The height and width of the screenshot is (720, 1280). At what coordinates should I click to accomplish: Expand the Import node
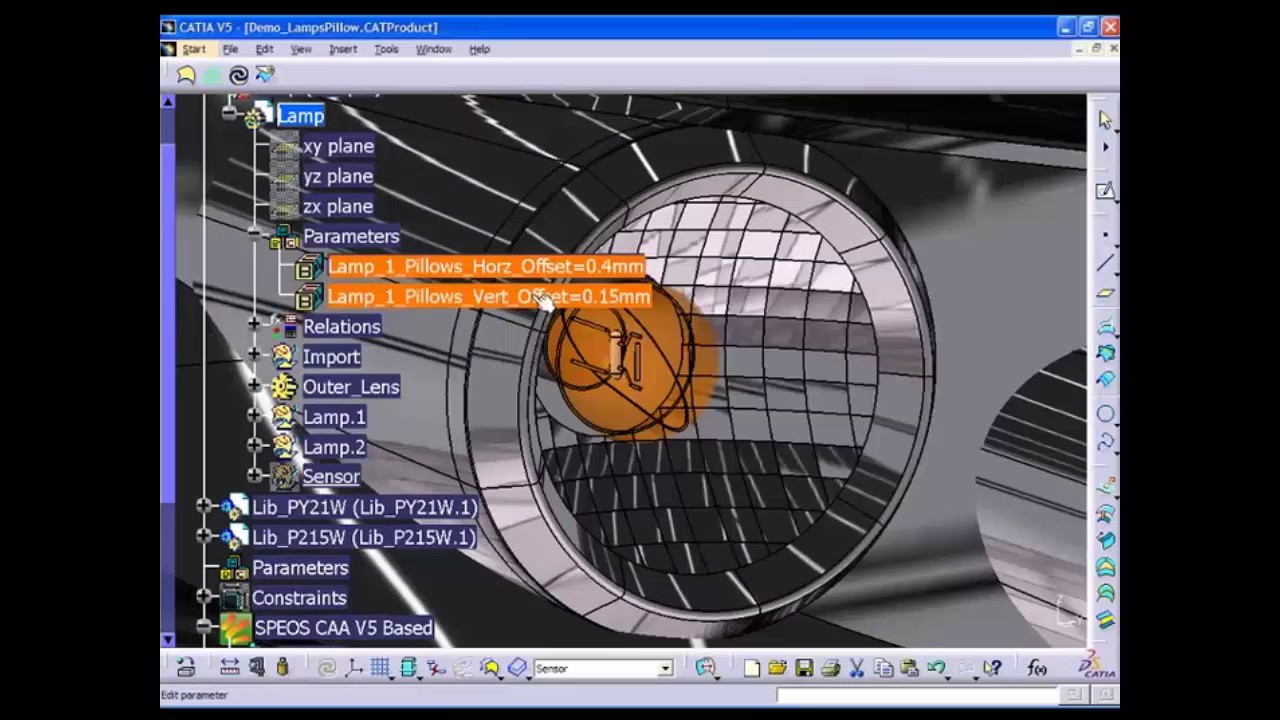click(254, 354)
